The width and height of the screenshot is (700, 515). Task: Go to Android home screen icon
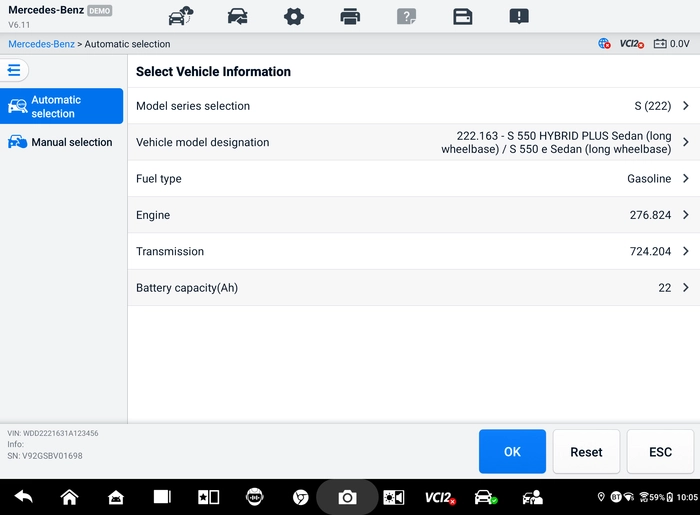(70, 497)
